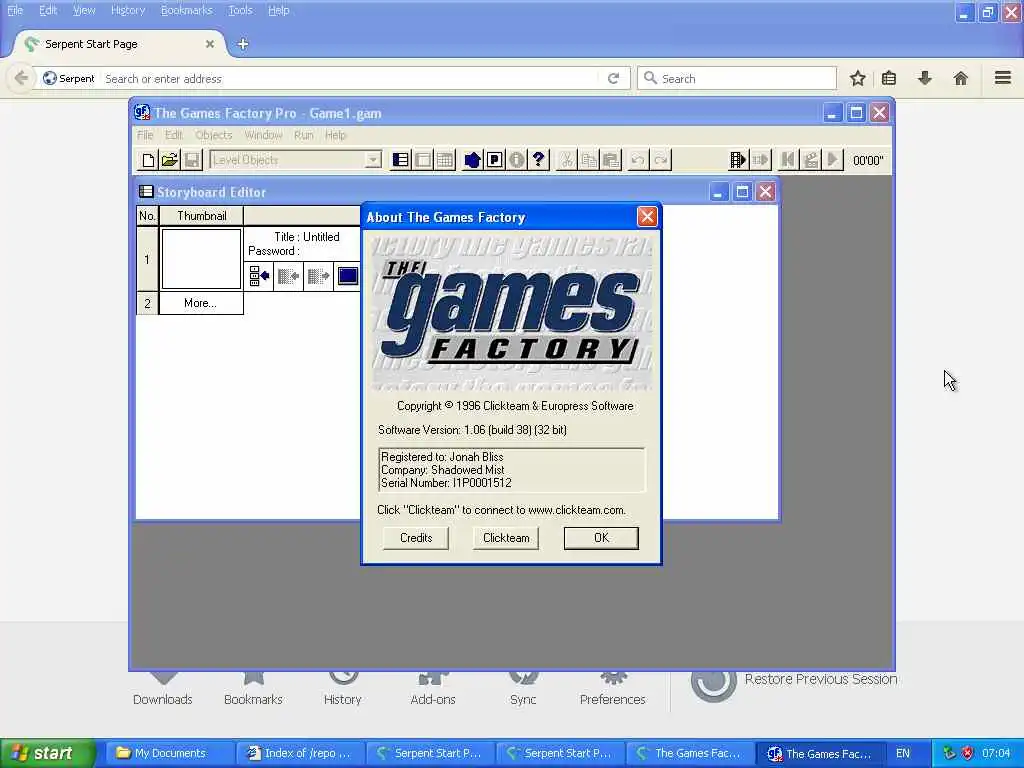Click OK in the About dialog

601,538
